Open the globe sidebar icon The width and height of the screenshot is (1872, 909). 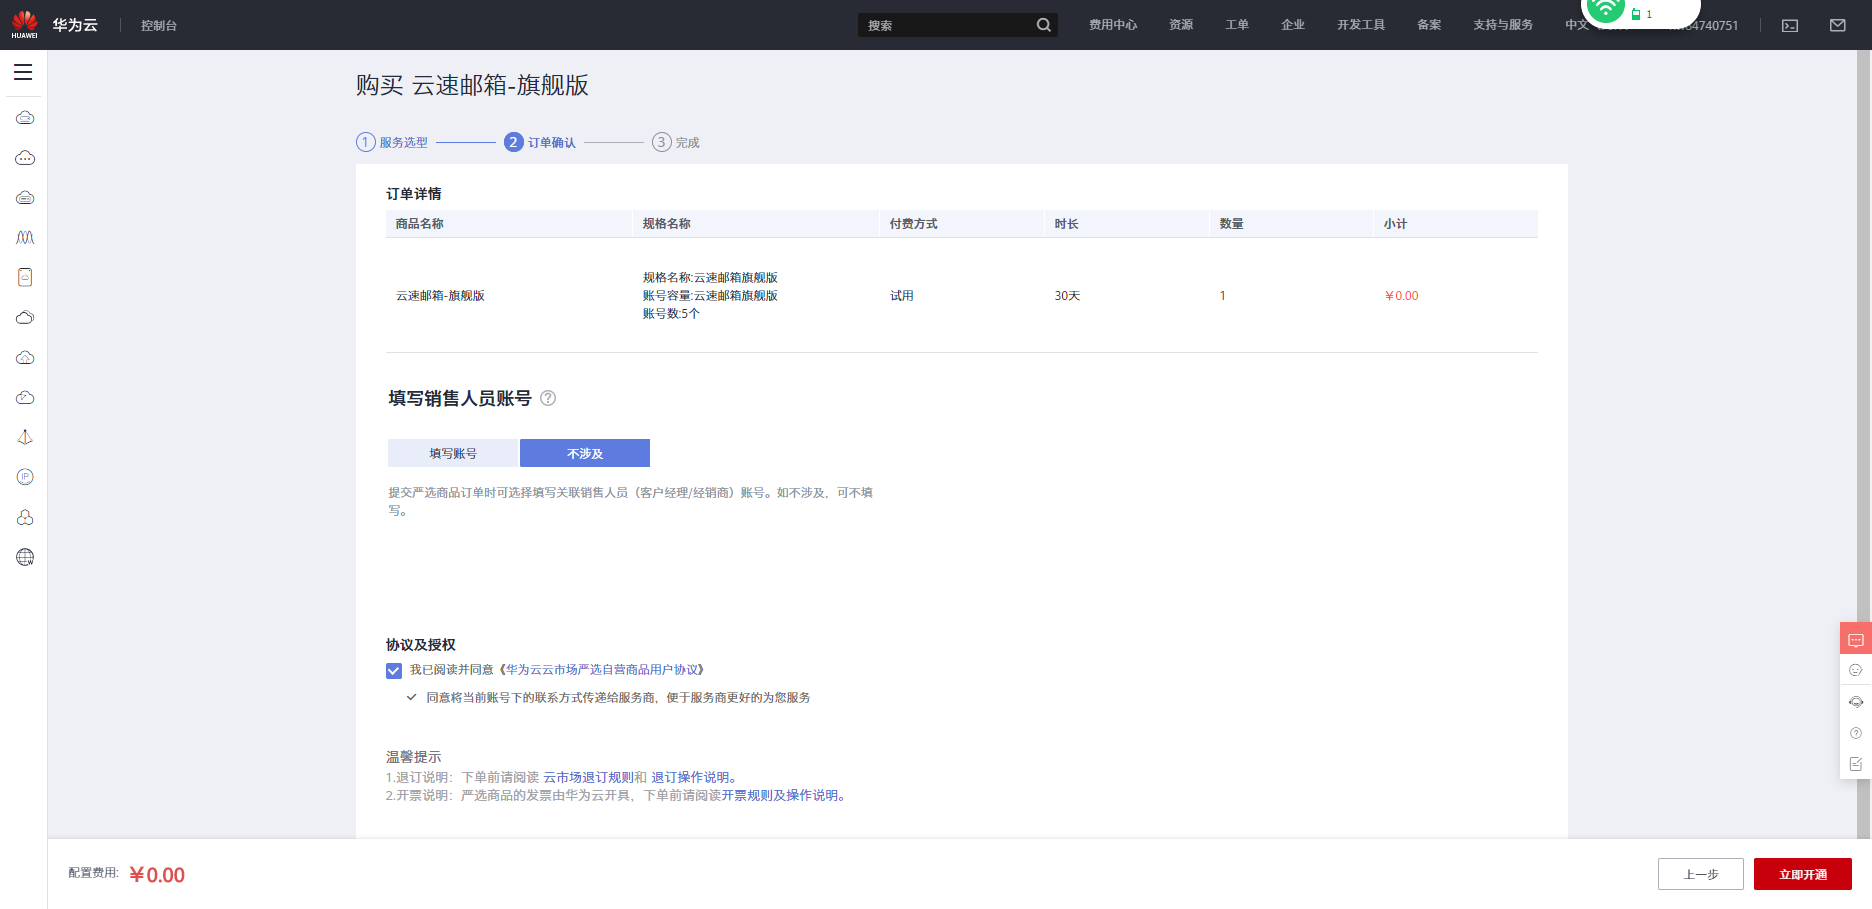[x=25, y=557]
